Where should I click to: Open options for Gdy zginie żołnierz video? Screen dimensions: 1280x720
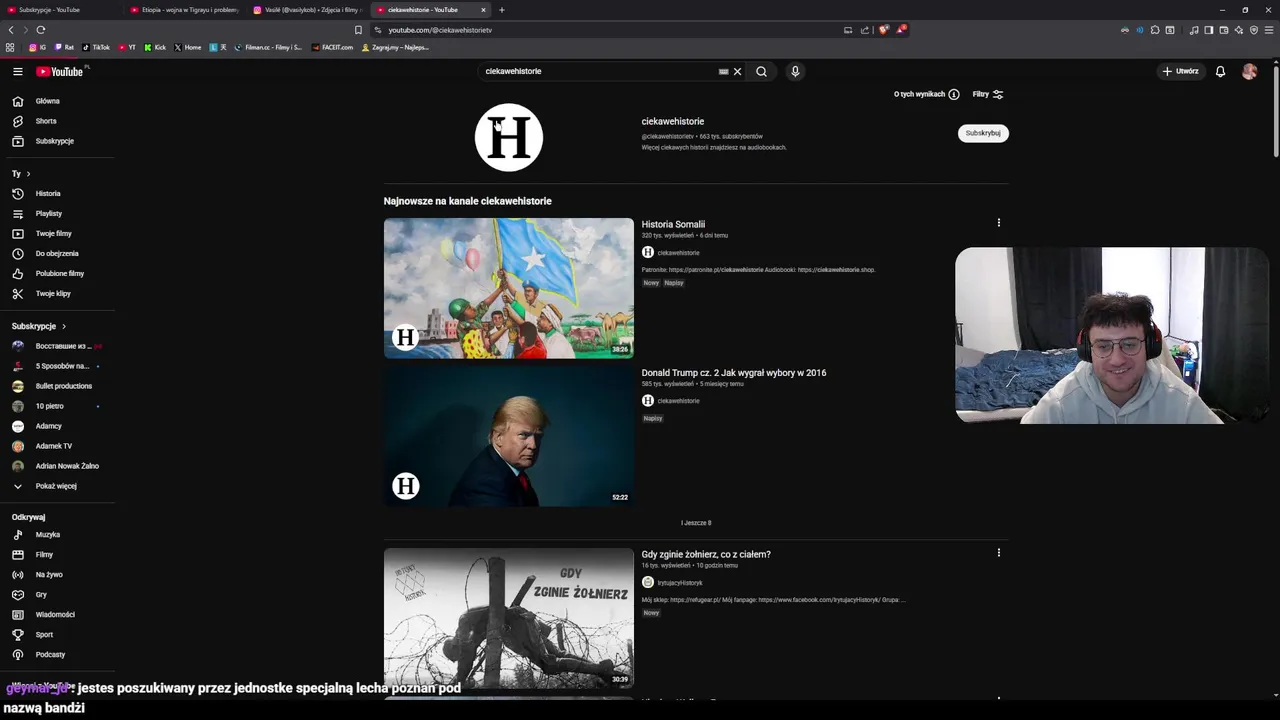(x=998, y=553)
